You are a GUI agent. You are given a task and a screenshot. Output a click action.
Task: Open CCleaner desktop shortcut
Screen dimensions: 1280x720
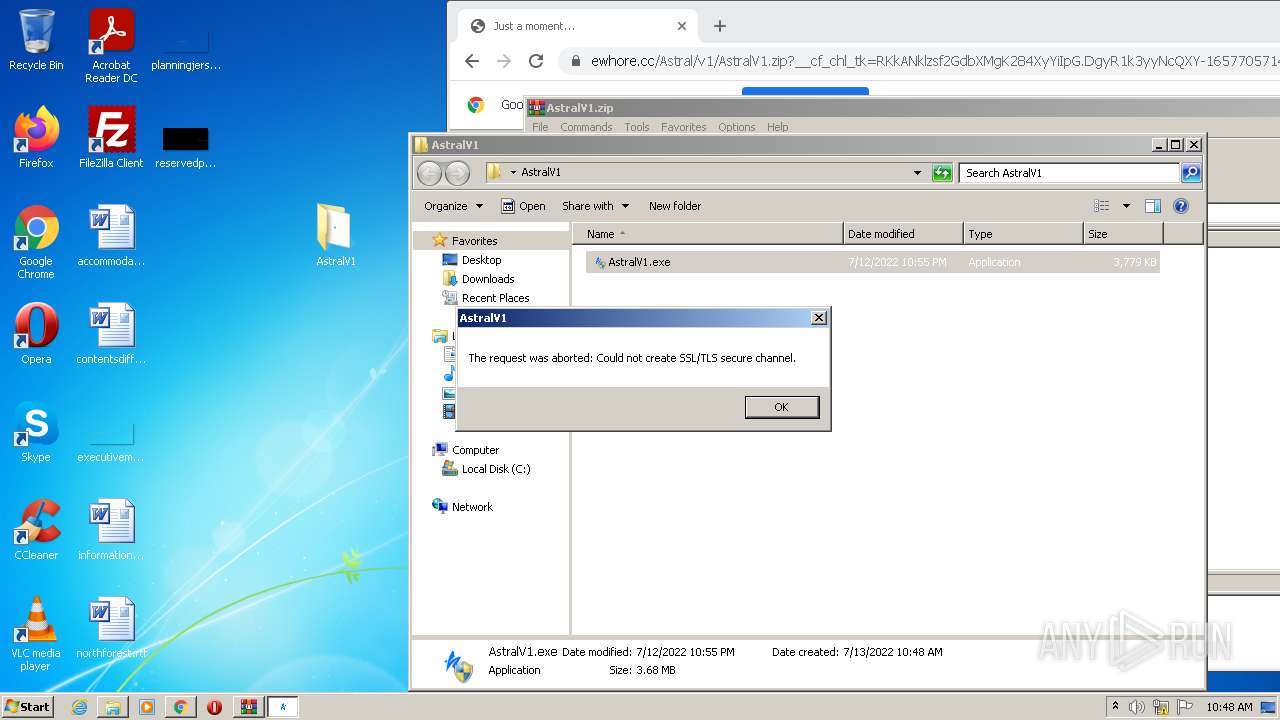coord(36,530)
